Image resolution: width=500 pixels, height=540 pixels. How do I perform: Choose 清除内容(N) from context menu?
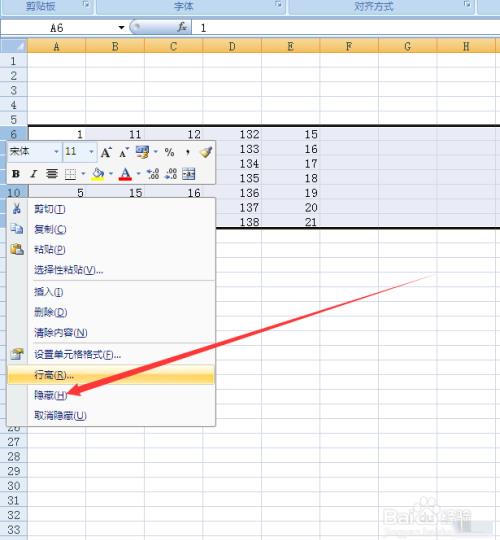(110, 333)
